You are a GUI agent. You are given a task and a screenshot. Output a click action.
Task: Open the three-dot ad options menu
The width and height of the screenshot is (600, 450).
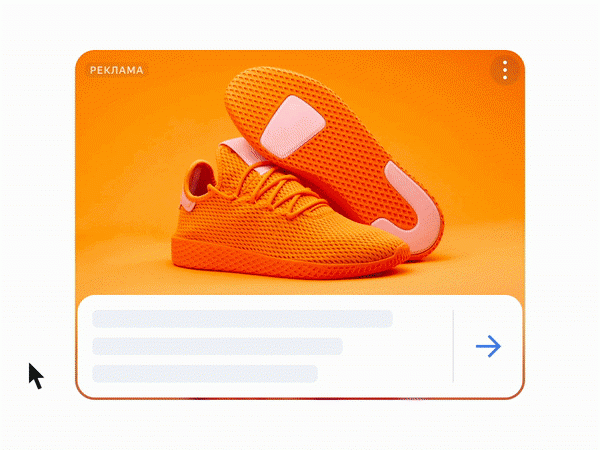(505, 70)
